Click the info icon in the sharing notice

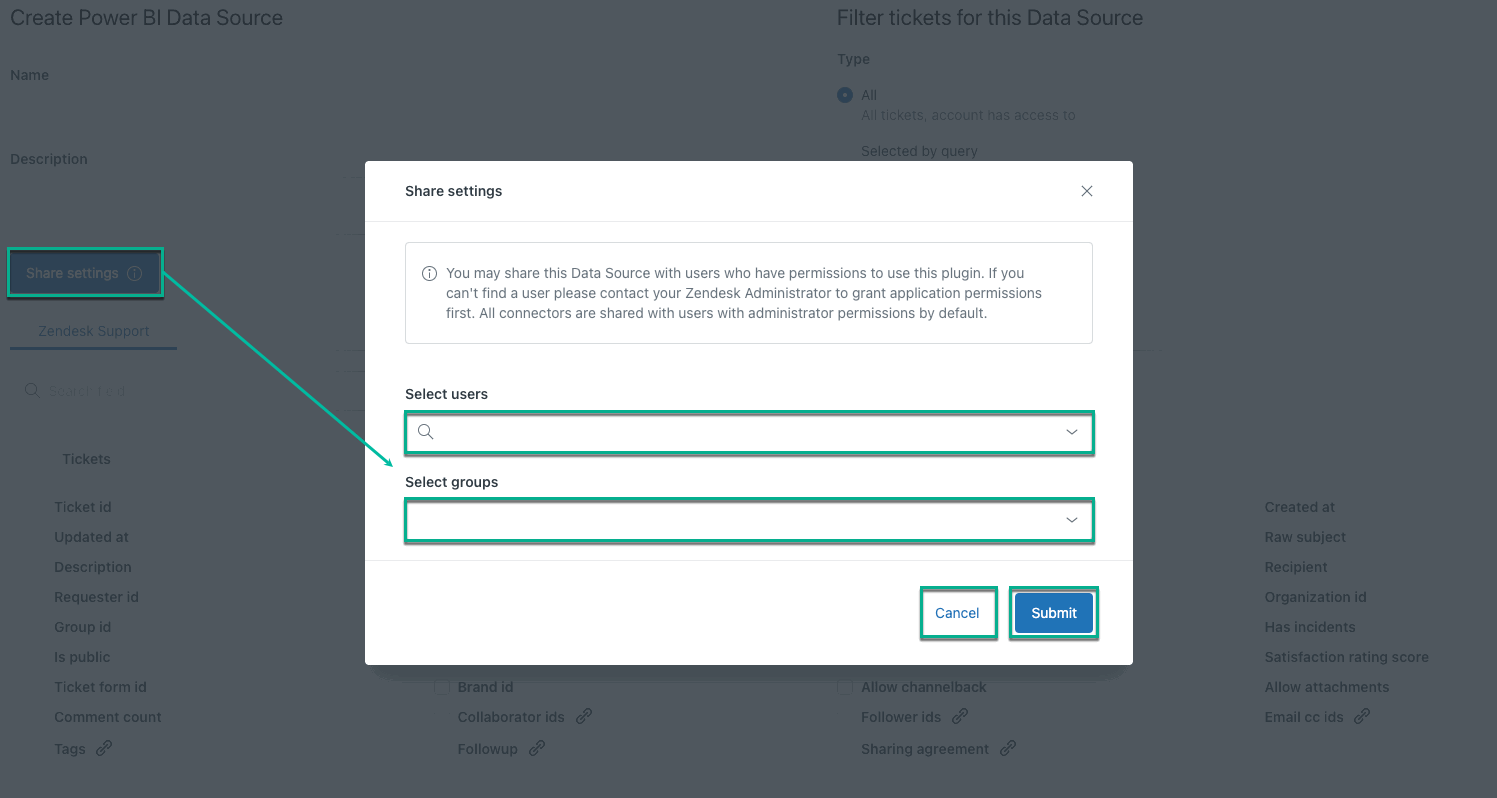coord(429,272)
